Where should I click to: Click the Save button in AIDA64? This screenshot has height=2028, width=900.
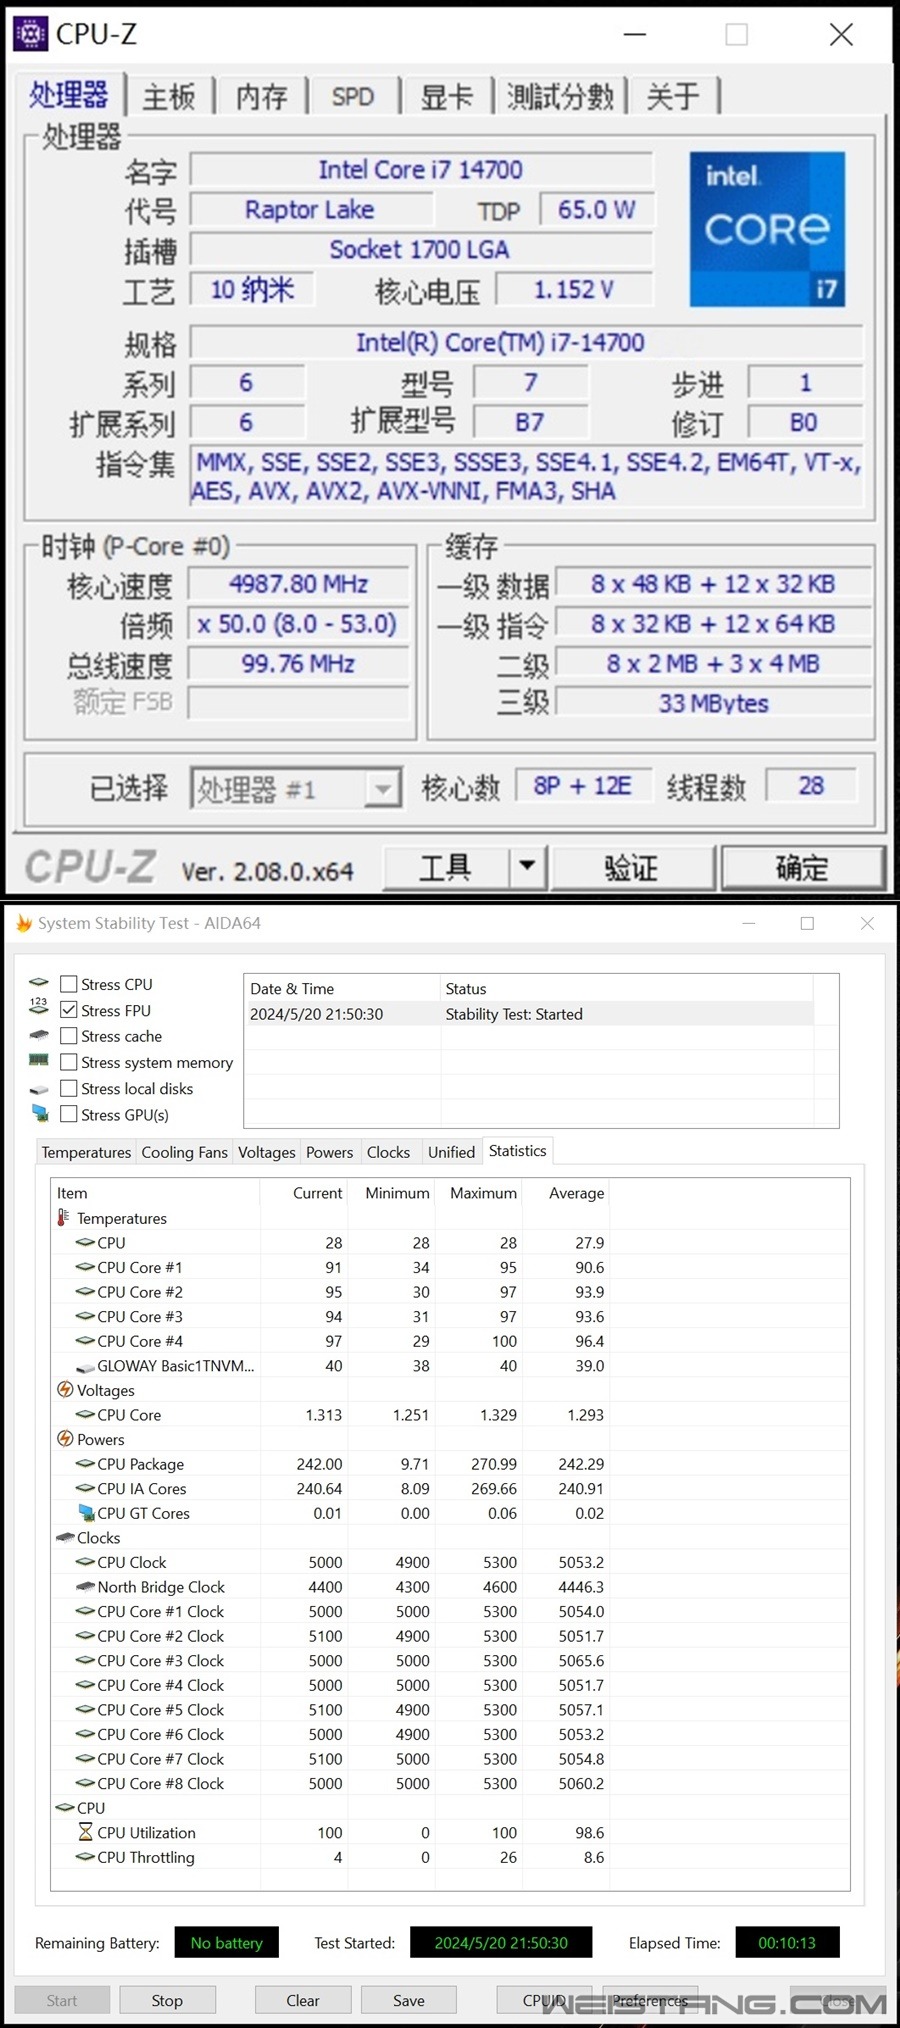point(409,2000)
